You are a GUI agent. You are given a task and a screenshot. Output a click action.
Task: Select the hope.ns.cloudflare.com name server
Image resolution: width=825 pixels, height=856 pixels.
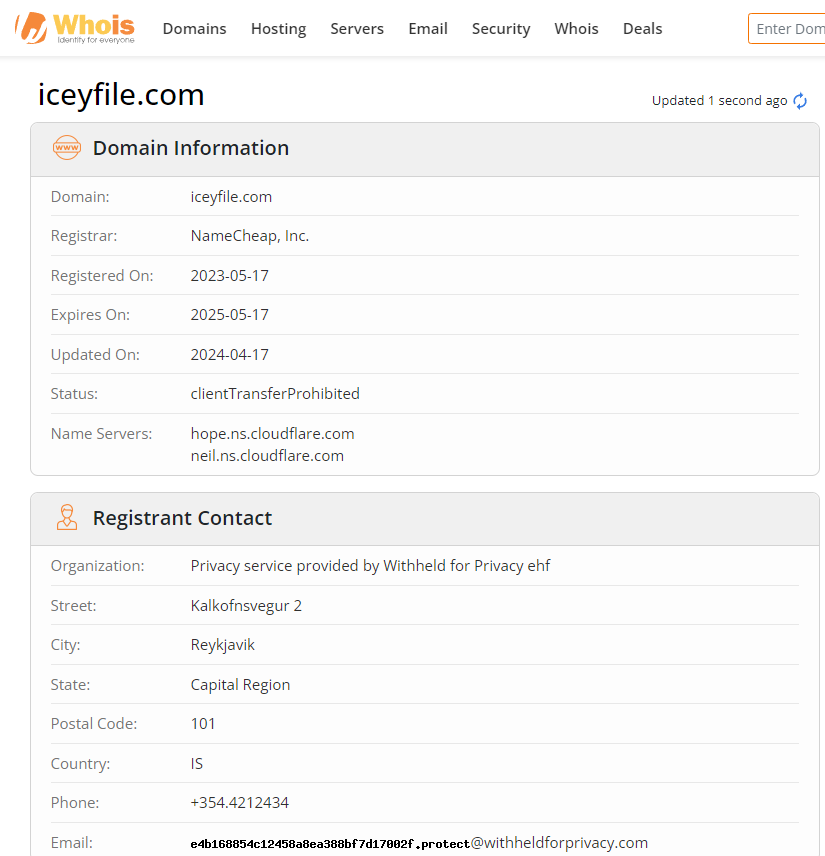click(272, 433)
